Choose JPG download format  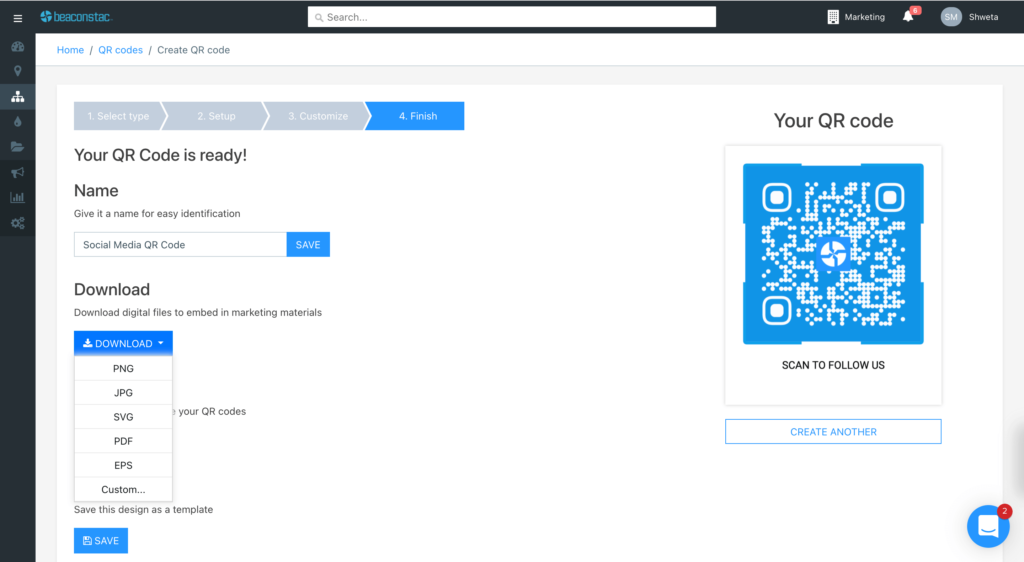[x=123, y=393]
